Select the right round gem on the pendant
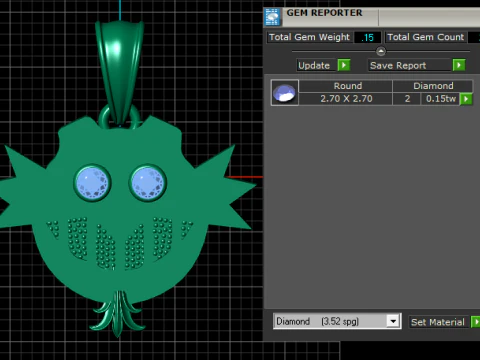The width and height of the screenshot is (480, 360). [148, 183]
